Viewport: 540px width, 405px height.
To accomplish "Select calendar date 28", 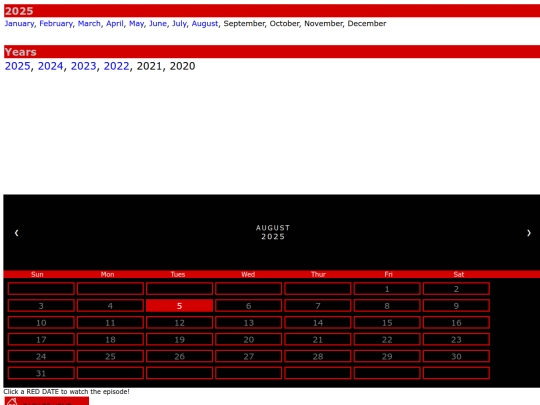I will tap(318, 356).
